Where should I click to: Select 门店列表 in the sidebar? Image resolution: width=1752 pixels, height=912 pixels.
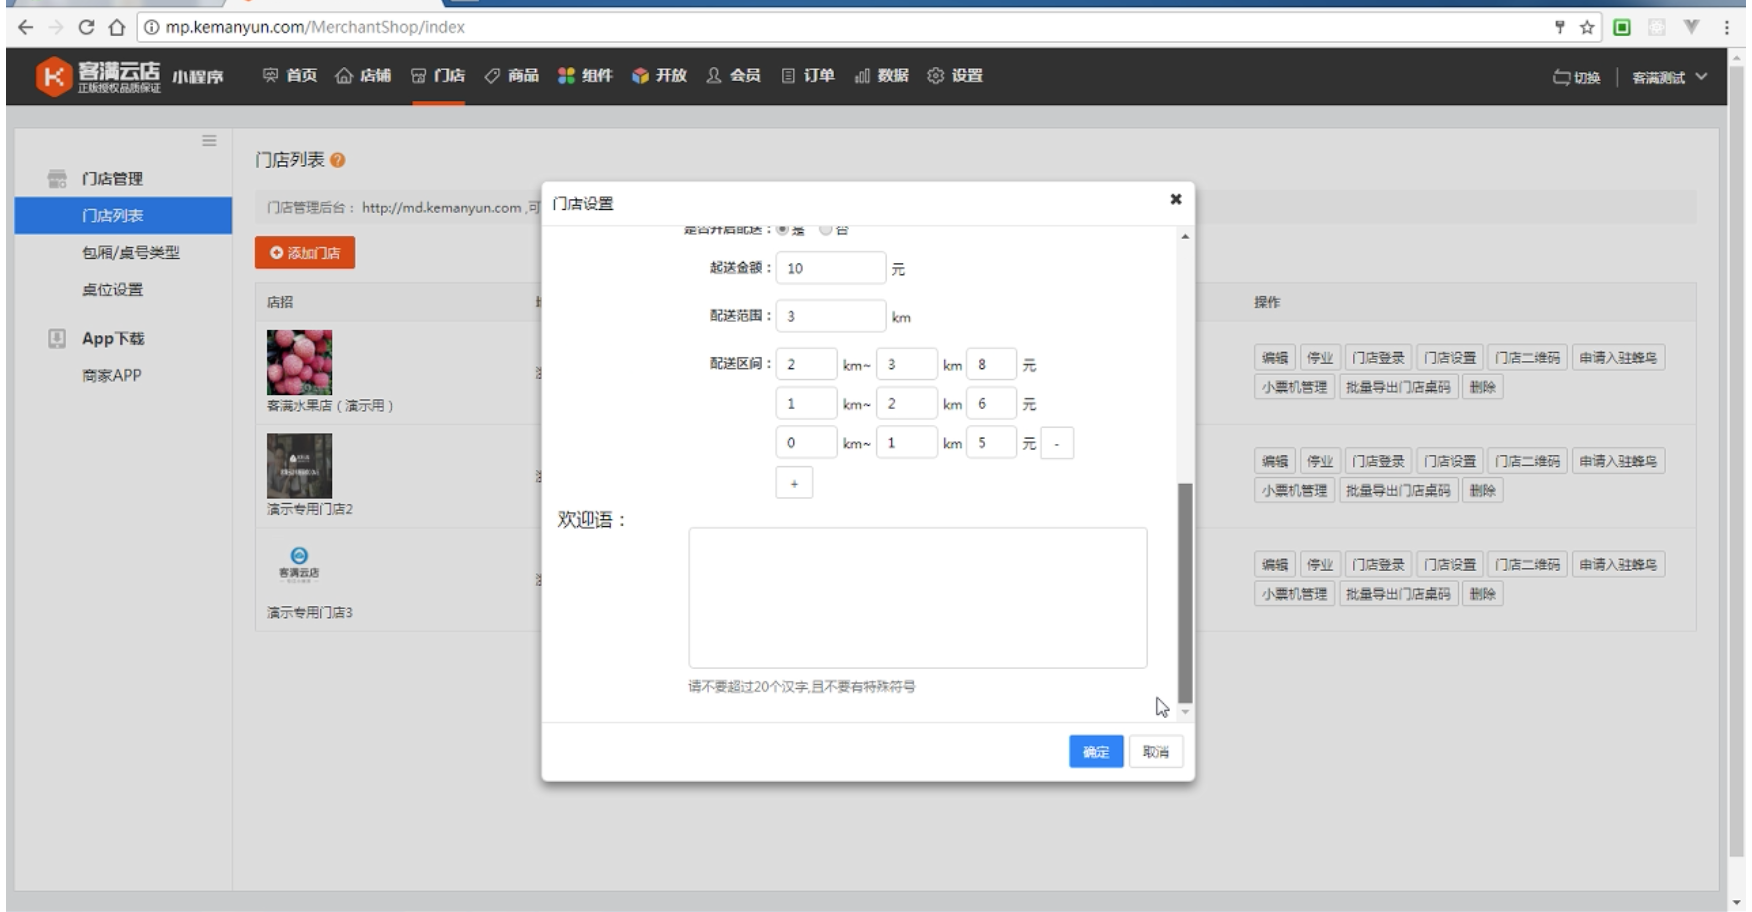click(123, 215)
